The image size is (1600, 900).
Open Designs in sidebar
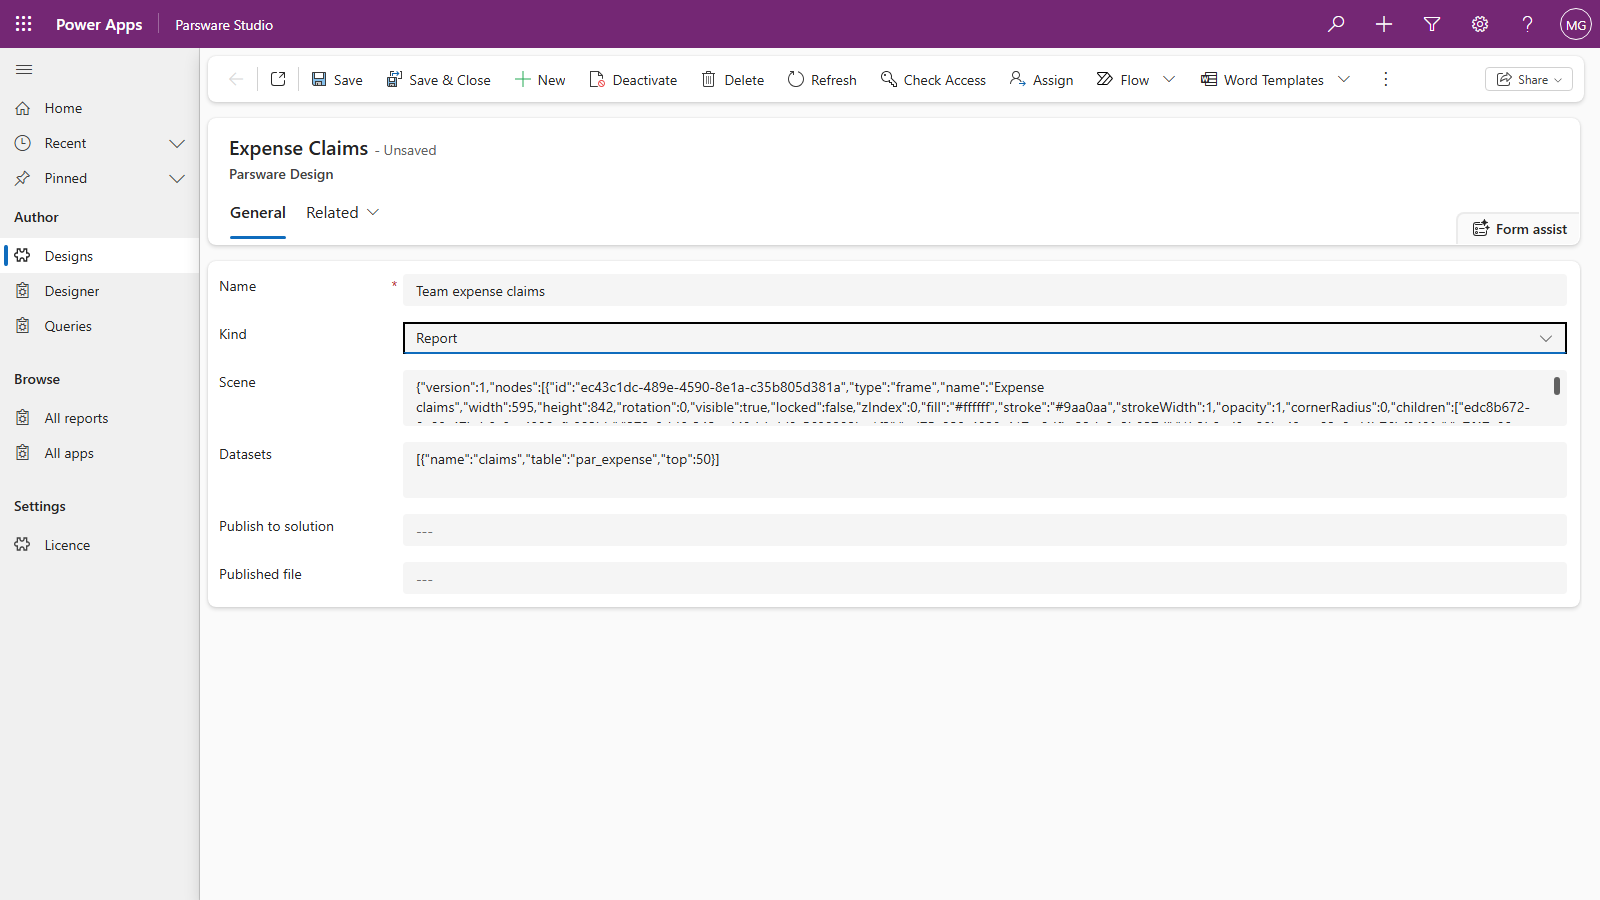click(x=100, y=256)
